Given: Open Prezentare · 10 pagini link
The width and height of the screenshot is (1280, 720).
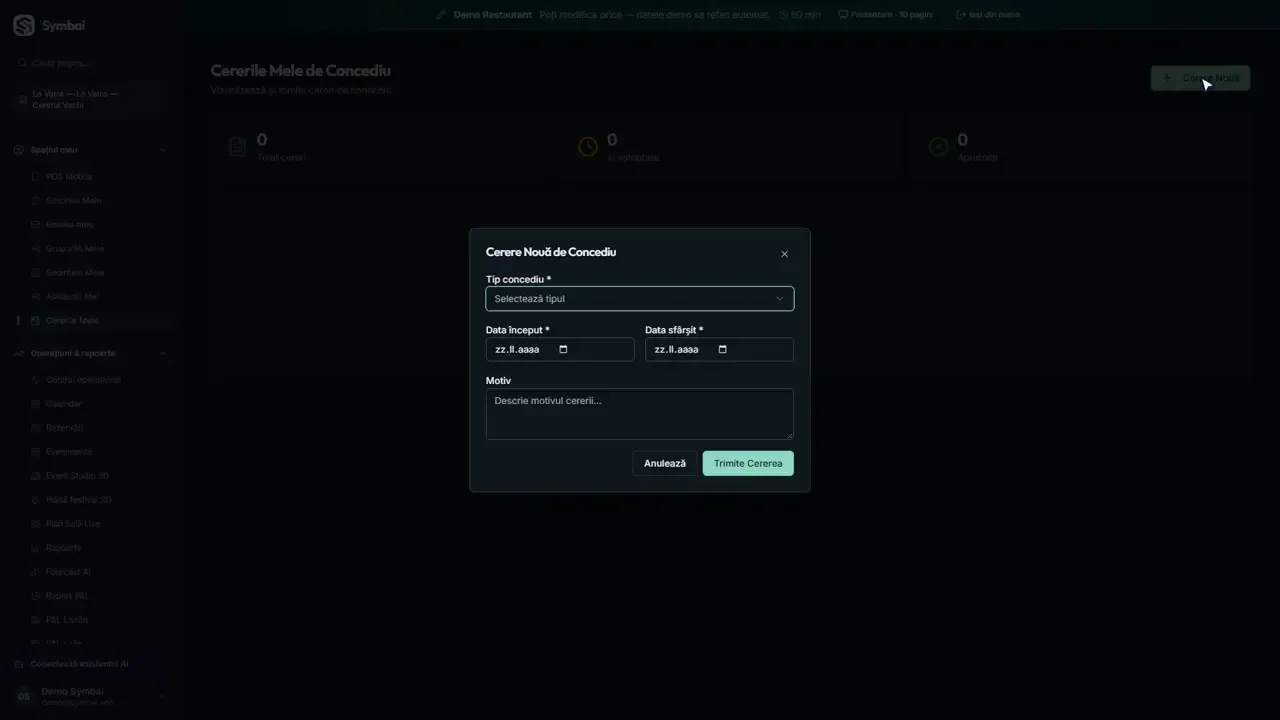Looking at the screenshot, I should pos(886,15).
